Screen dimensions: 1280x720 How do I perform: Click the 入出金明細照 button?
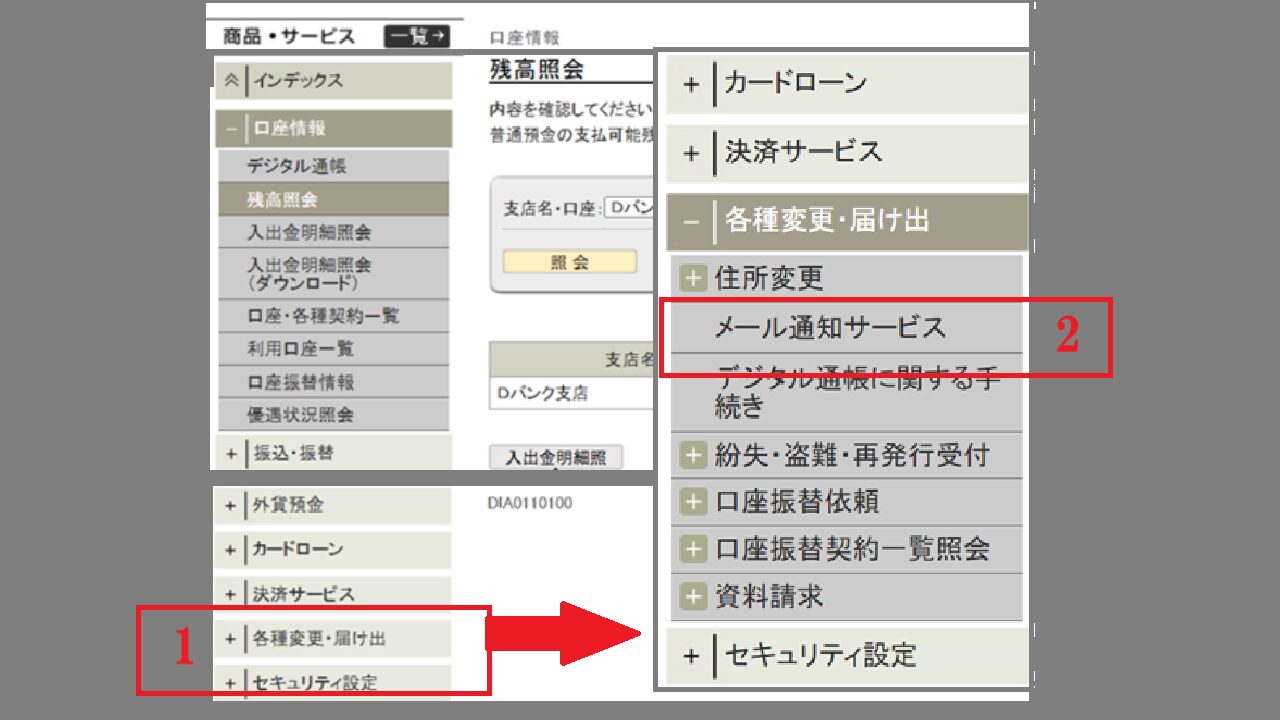pos(556,457)
